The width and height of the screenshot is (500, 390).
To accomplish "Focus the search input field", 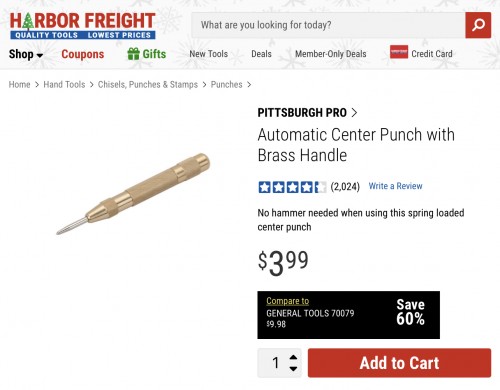I will click(328, 25).
